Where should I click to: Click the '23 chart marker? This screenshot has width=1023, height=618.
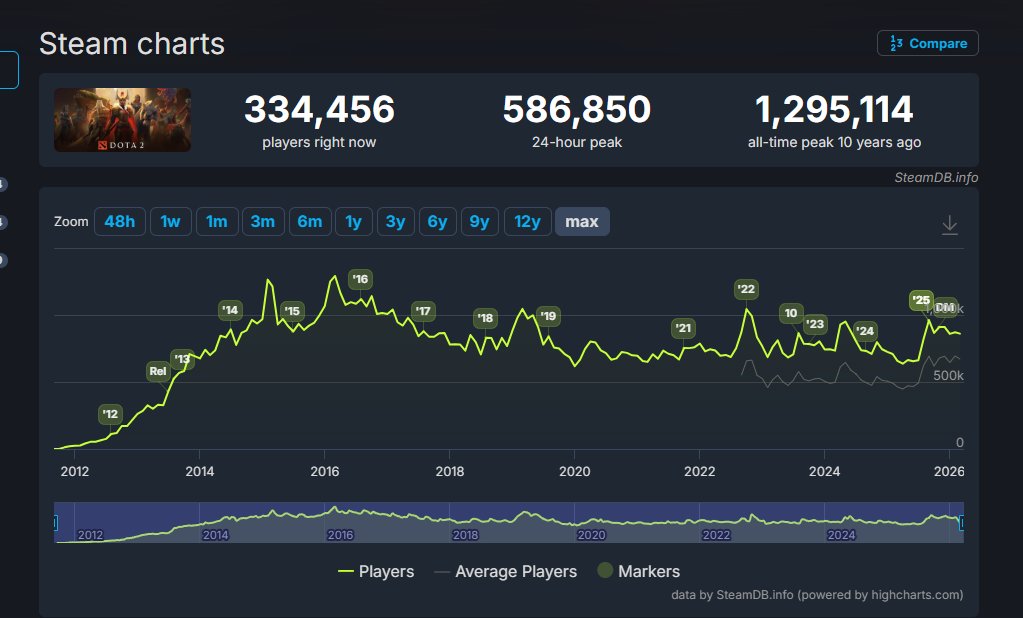click(x=815, y=324)
